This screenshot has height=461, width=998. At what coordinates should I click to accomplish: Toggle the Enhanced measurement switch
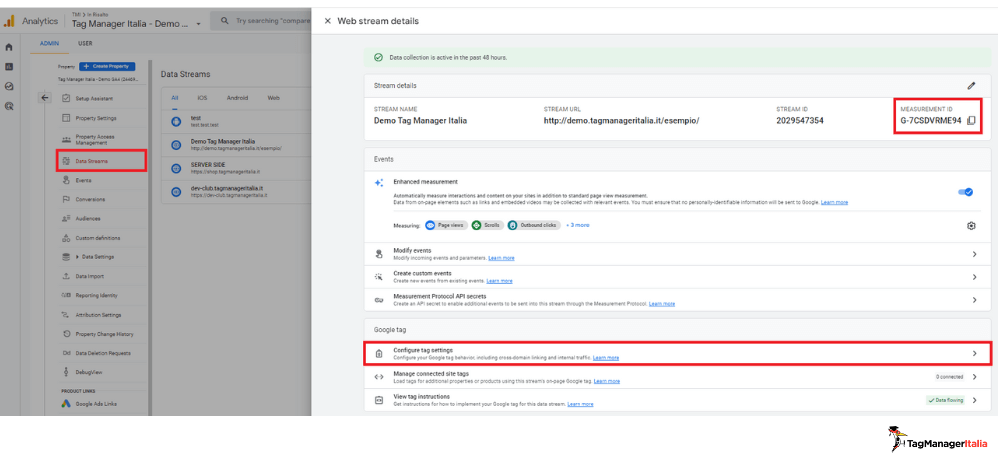coord(966,192)
